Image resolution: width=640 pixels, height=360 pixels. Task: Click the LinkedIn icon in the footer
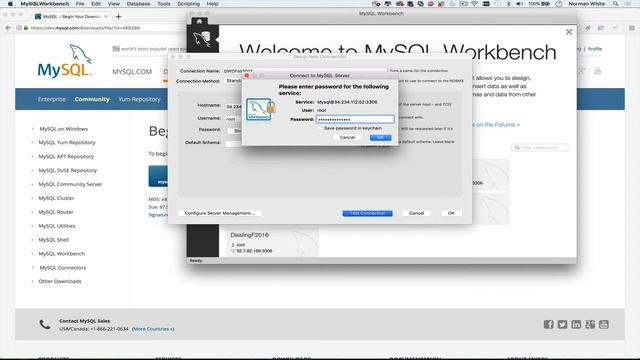coord(576,324)
